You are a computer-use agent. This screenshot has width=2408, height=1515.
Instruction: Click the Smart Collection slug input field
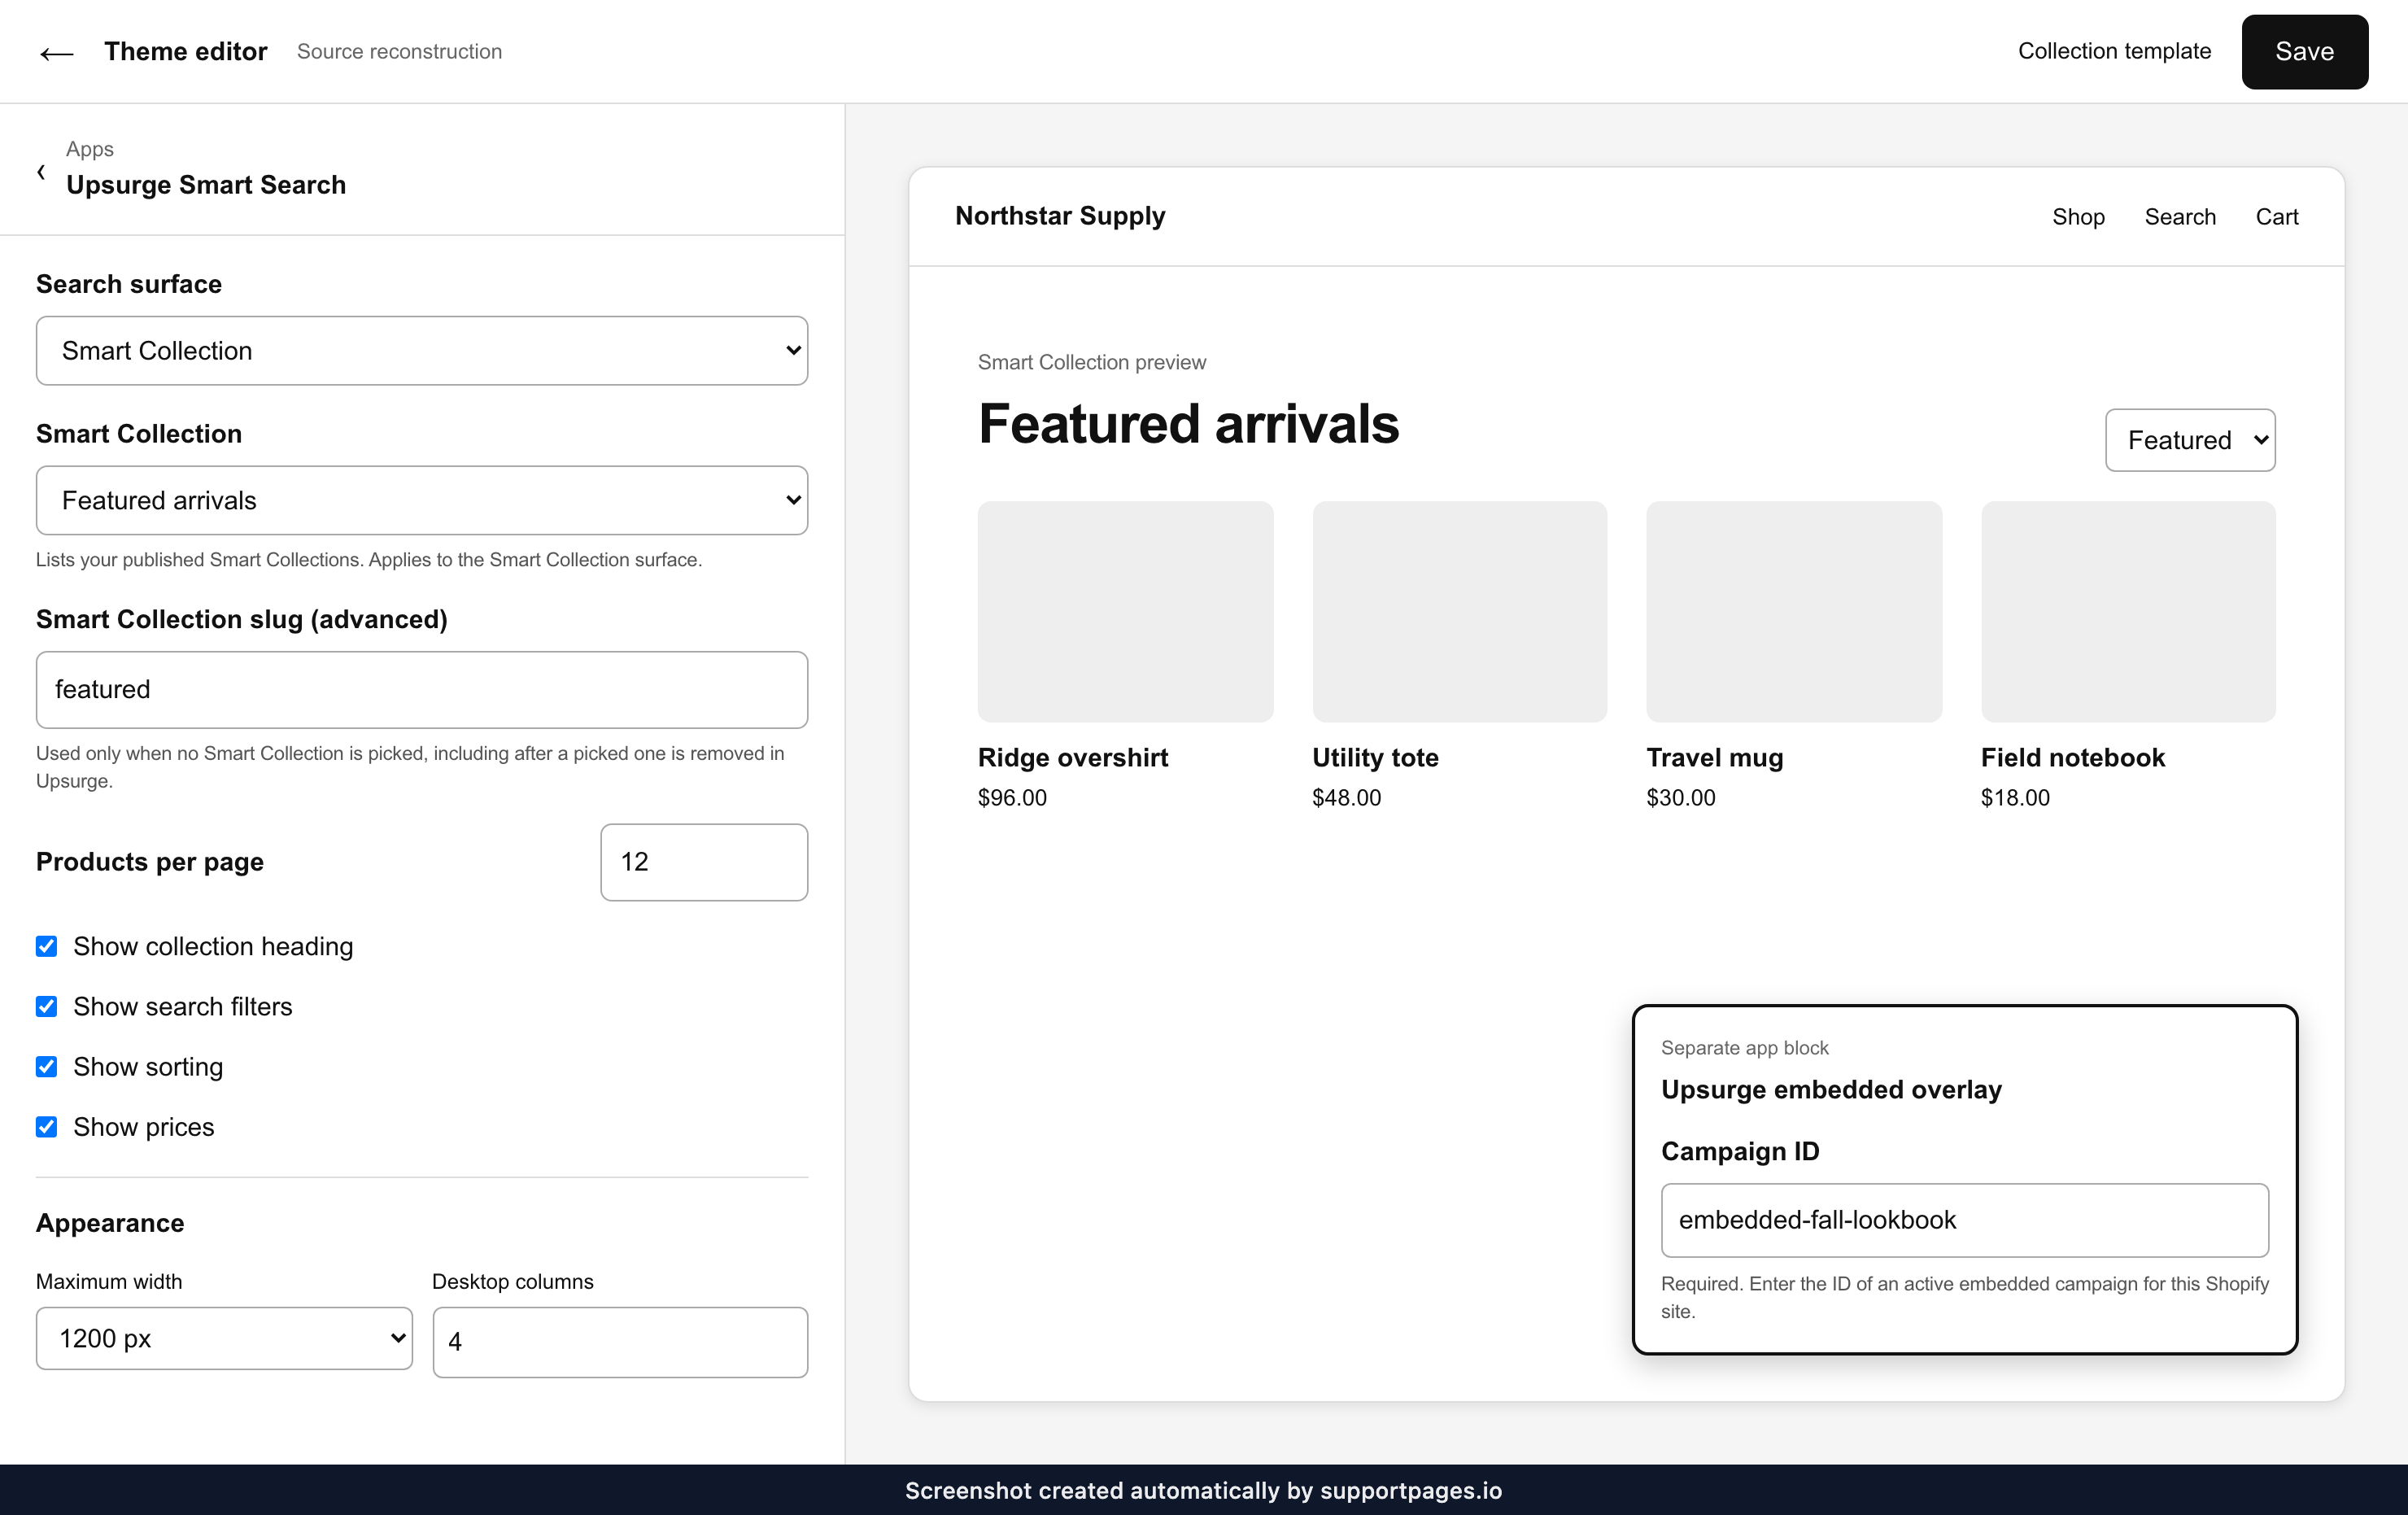422,689
